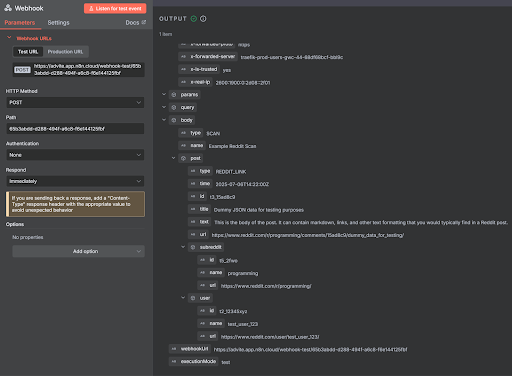
Task: Open the HTTP Method dropdown
Action: tap(75, 102)
